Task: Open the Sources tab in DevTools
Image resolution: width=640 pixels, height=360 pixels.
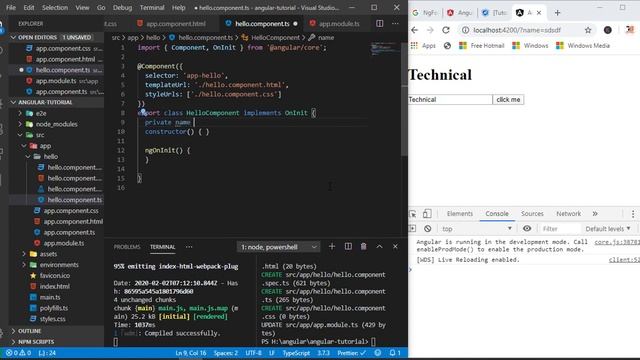Action: (x=532, y=213)
